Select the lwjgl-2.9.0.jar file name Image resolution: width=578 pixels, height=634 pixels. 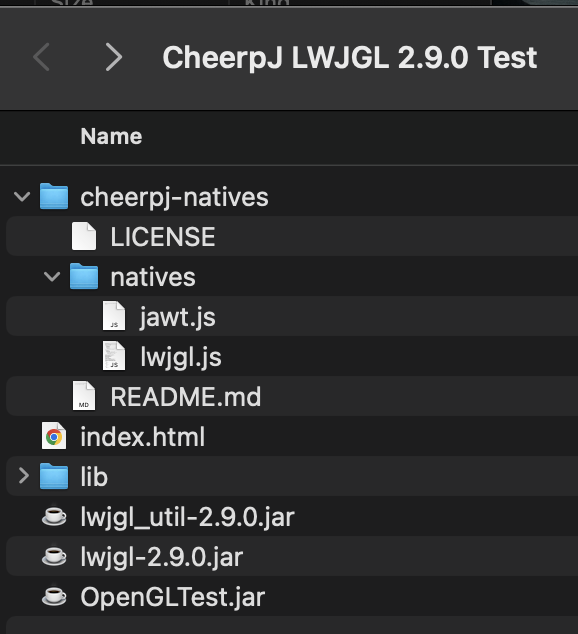(162, 558)
